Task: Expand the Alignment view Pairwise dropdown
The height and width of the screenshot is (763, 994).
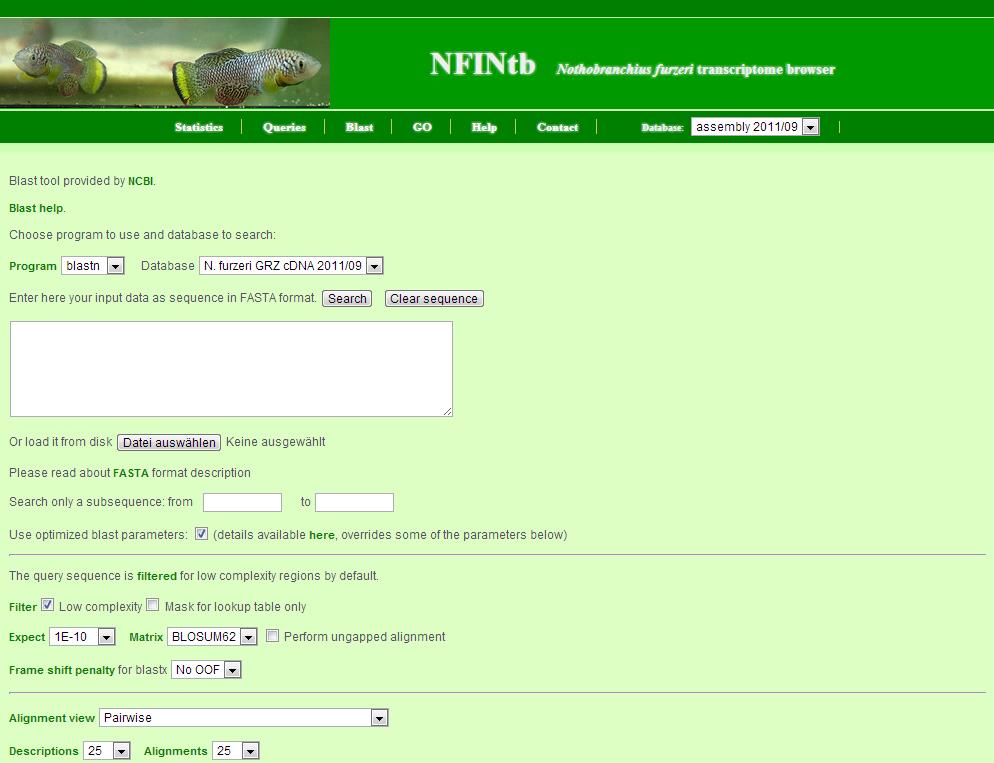Action: pyautogui.click(x=243, y=718)
